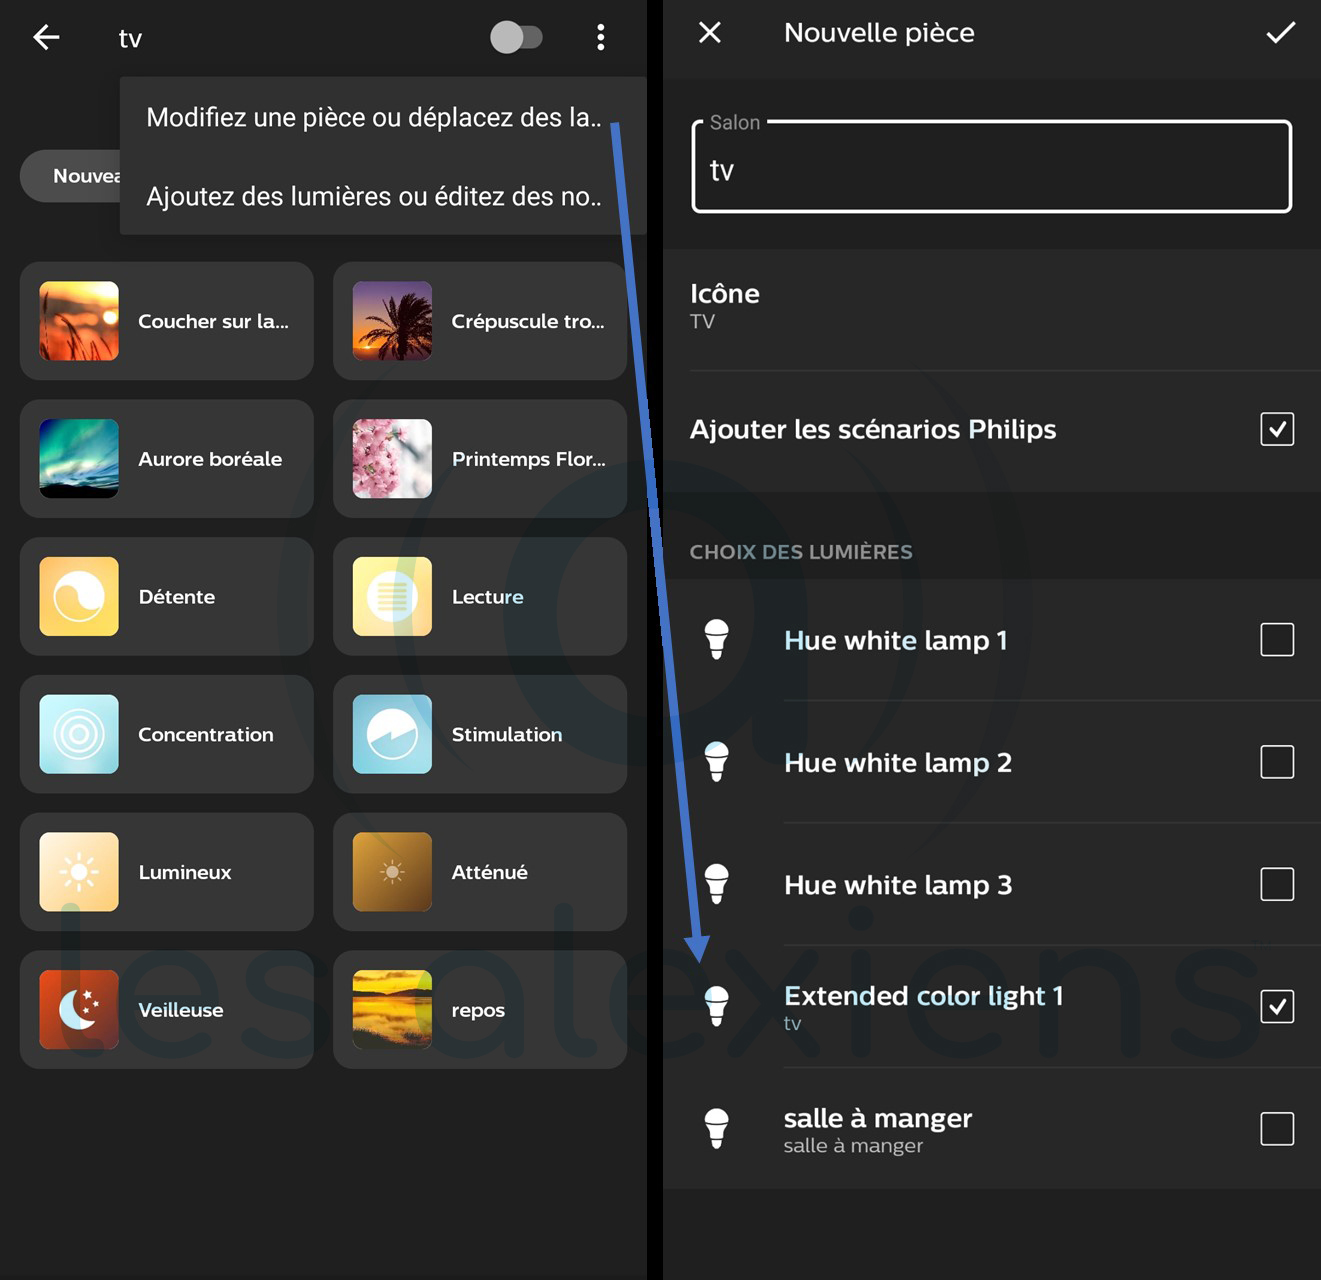Tap the back arrow in tv room
1321x1280 pixels.
46,38
